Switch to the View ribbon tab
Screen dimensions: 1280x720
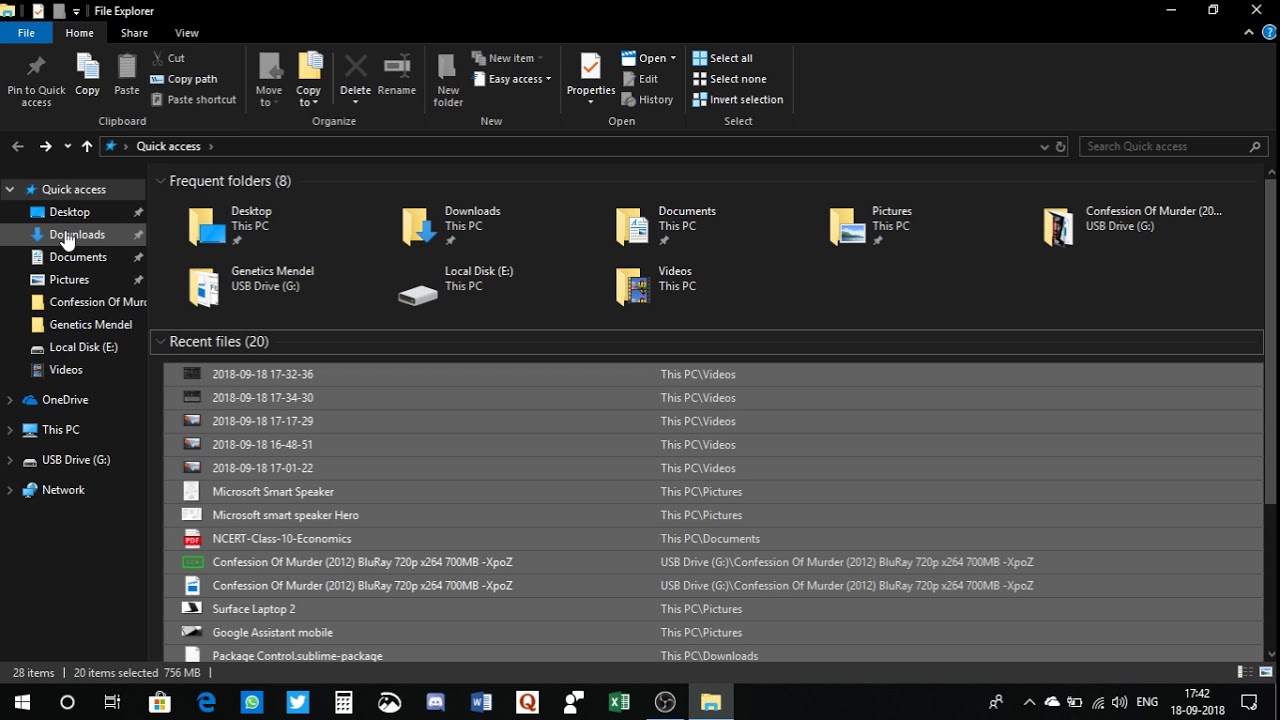187,33
